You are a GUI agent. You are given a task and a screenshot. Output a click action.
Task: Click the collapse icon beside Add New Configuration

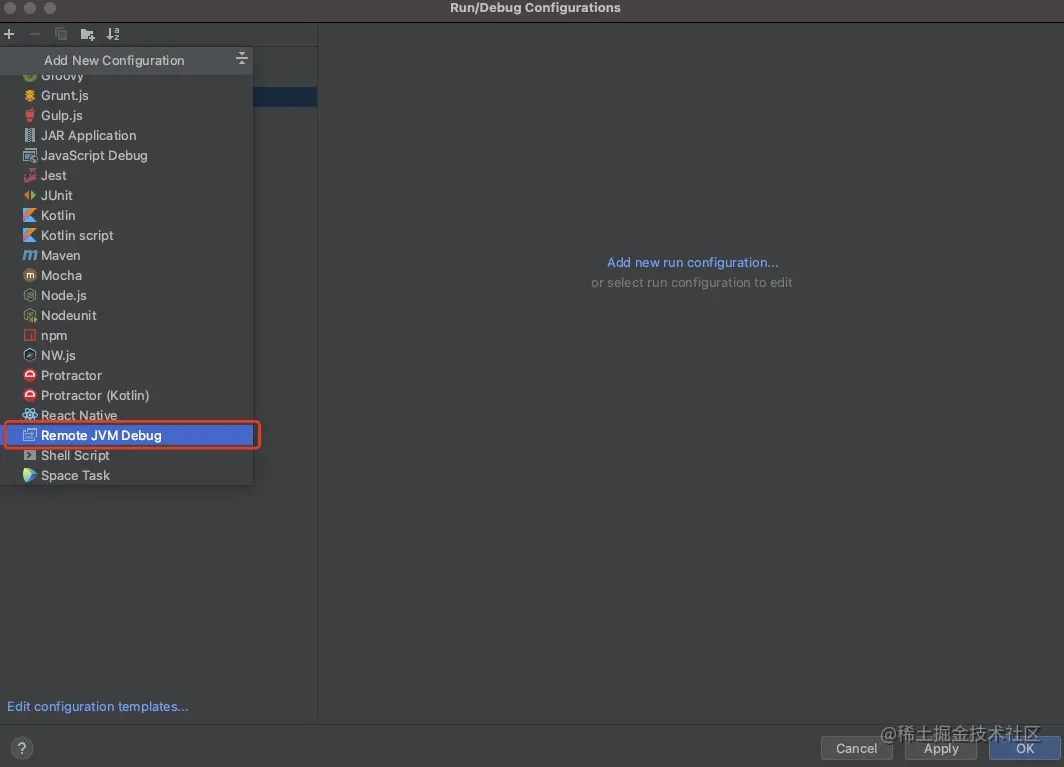242,59
